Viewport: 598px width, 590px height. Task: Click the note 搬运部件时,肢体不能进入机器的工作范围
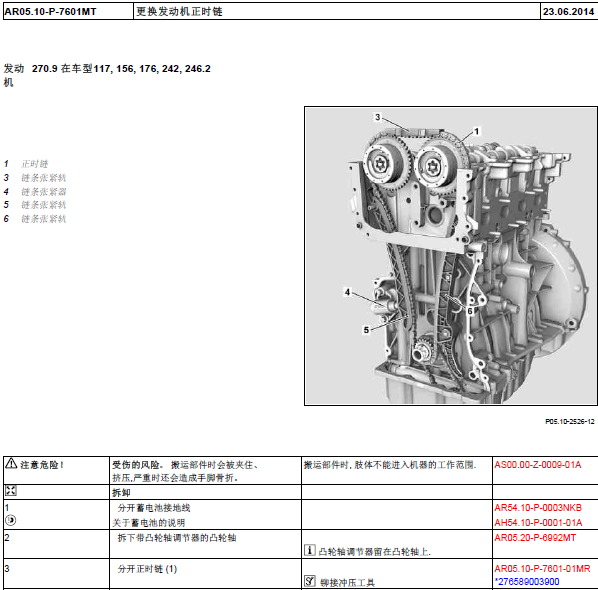click(390, 465)
